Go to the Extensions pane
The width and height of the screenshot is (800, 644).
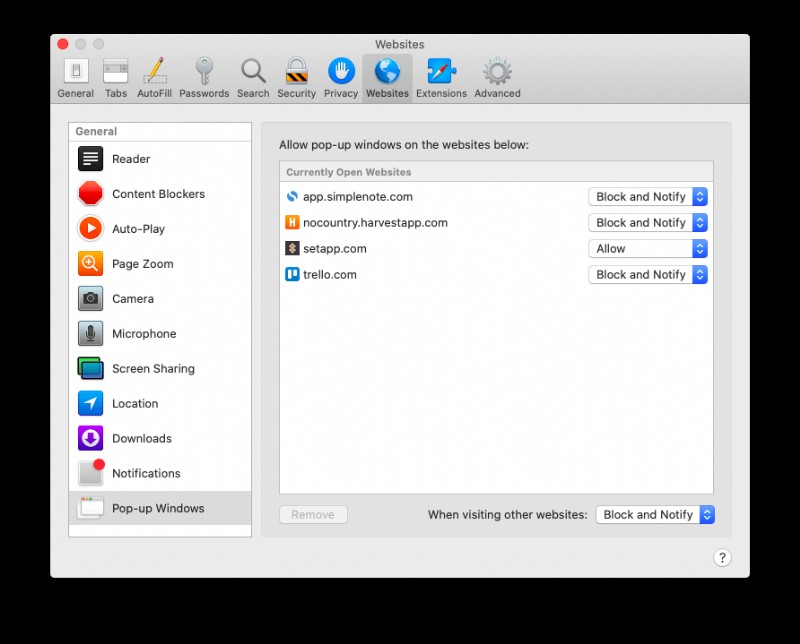[441, 76]
